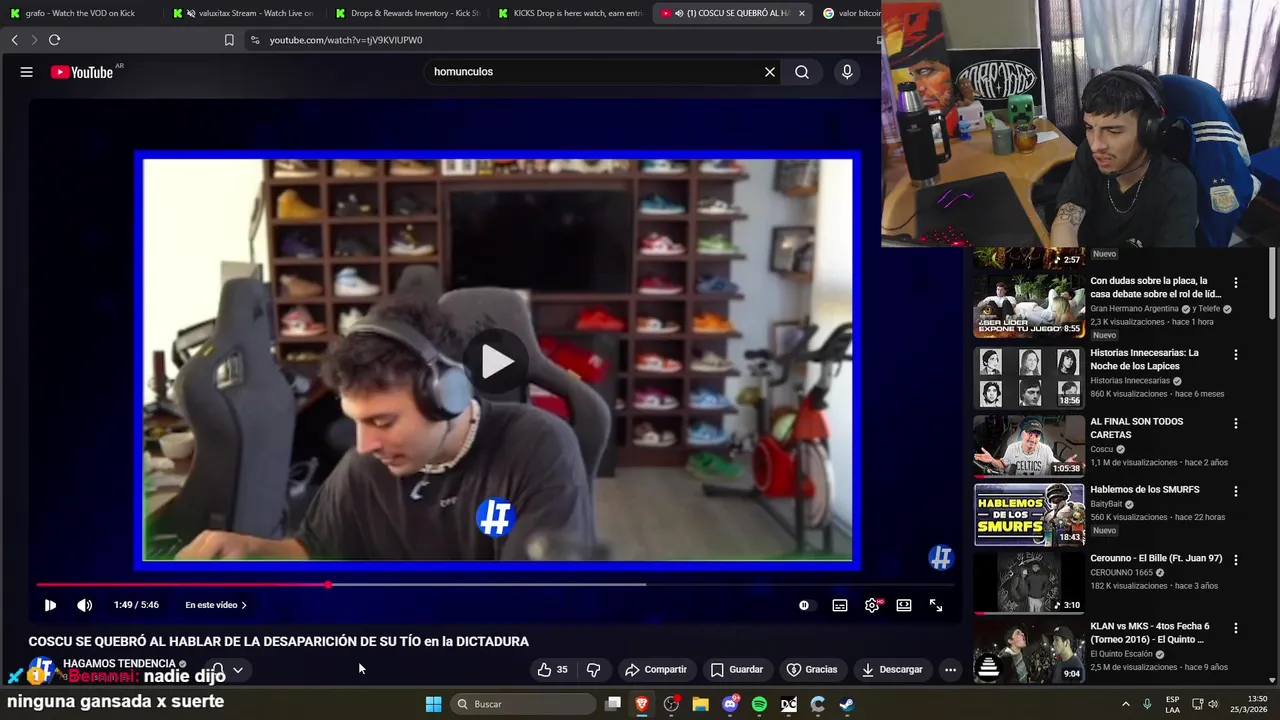Open File Explorer from the taskbar
1280x720 pixels.
(x=700, y=704)
